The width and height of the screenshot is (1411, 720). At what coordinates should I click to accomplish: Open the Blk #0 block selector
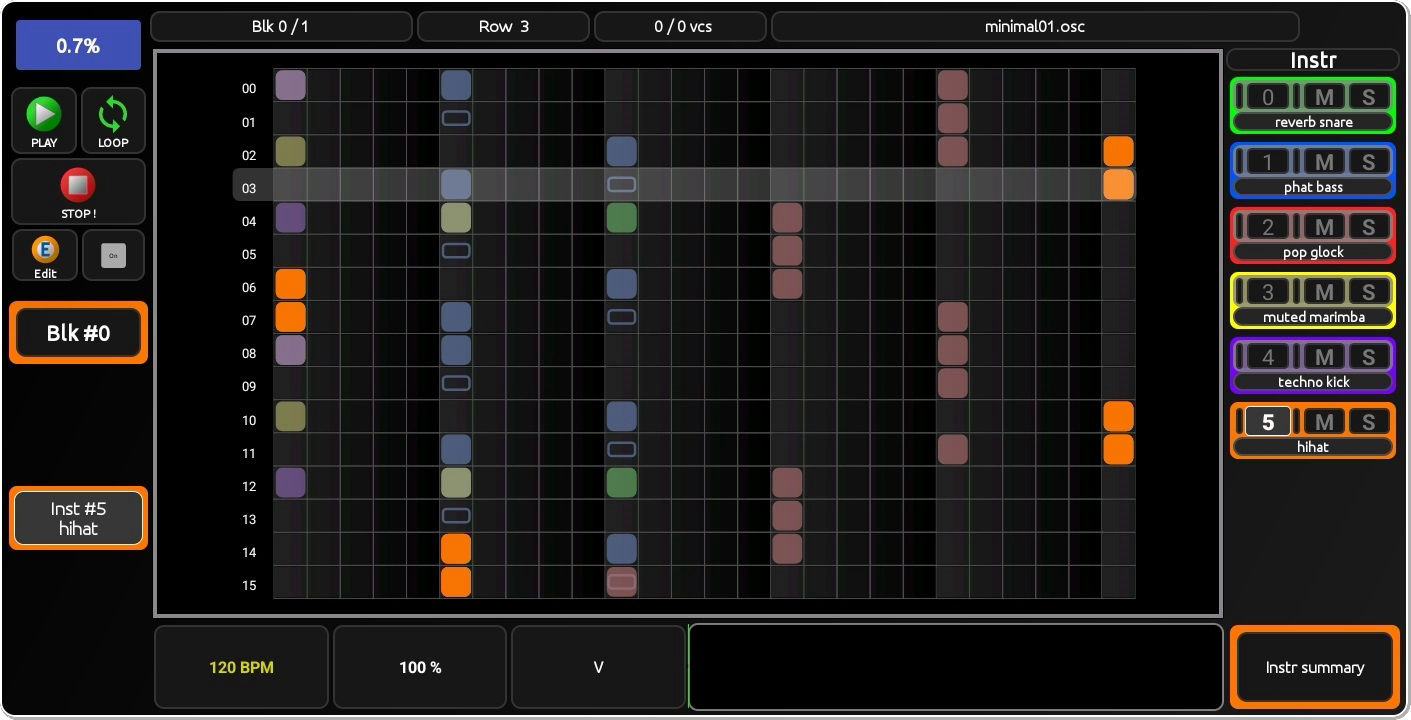pos(79,333)
